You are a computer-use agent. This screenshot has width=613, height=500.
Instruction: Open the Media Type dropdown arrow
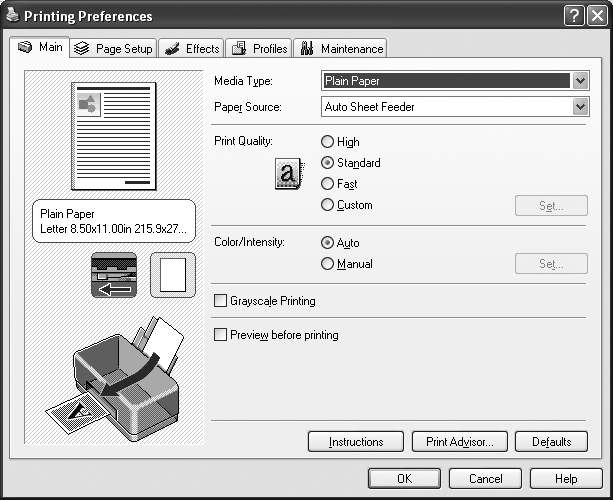coord(581,81)
